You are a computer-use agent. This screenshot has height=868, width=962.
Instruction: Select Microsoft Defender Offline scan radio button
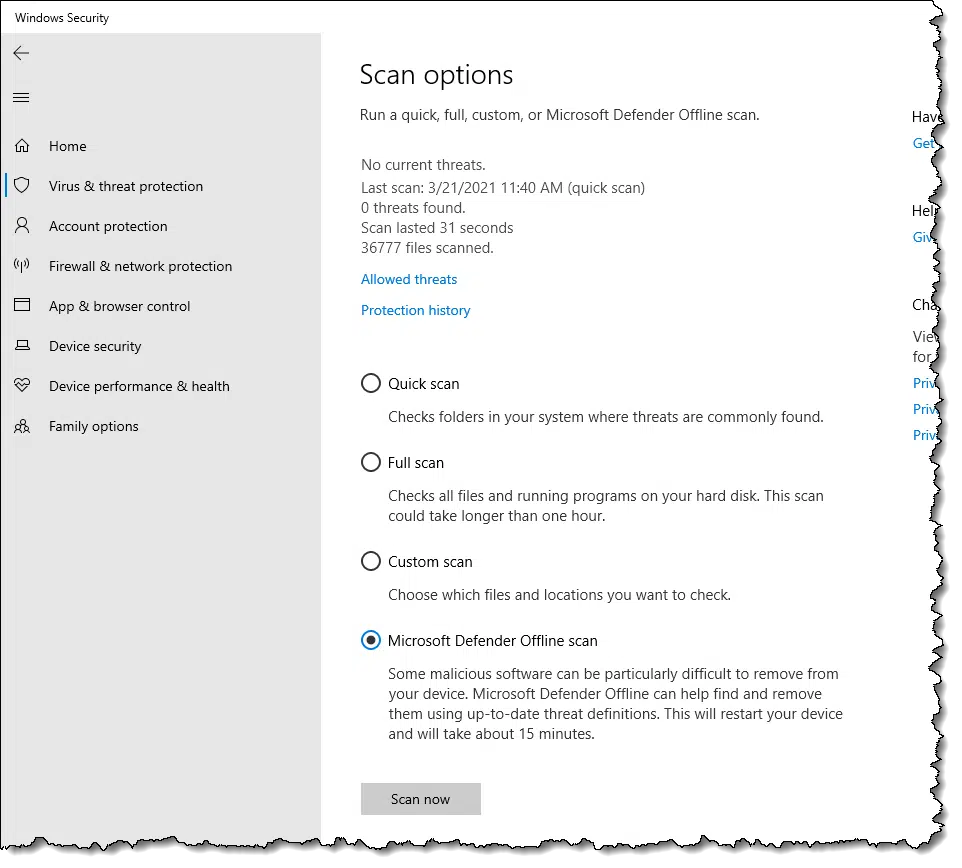pos(371,640)
